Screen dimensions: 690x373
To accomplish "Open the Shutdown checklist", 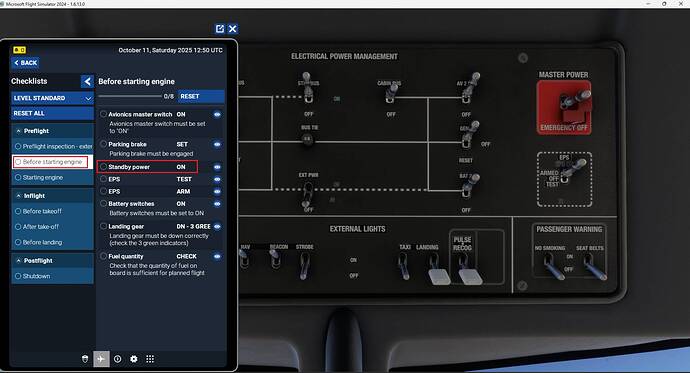I will point(52,276).
